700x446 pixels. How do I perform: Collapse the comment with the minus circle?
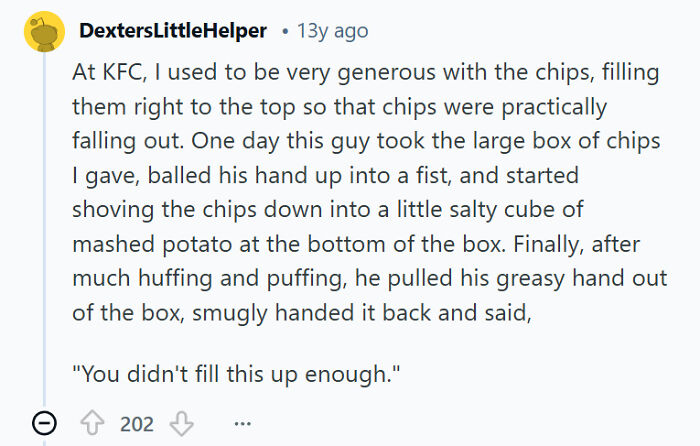pyautogui.click(x=43, y=423)
